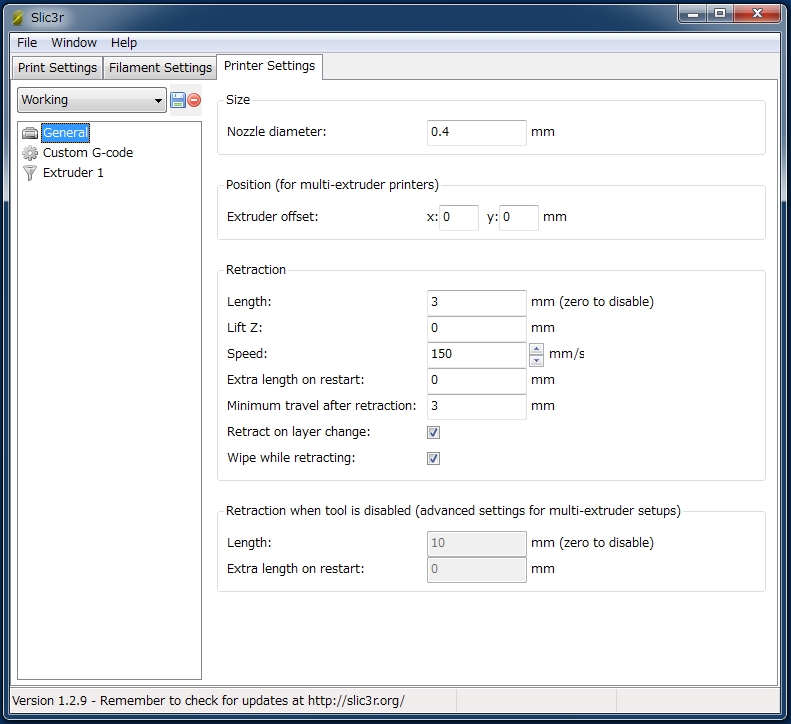Viewport: 791px width, 724px height.
Task: Switch to the Print Settings tab
Action: point(57,68)
